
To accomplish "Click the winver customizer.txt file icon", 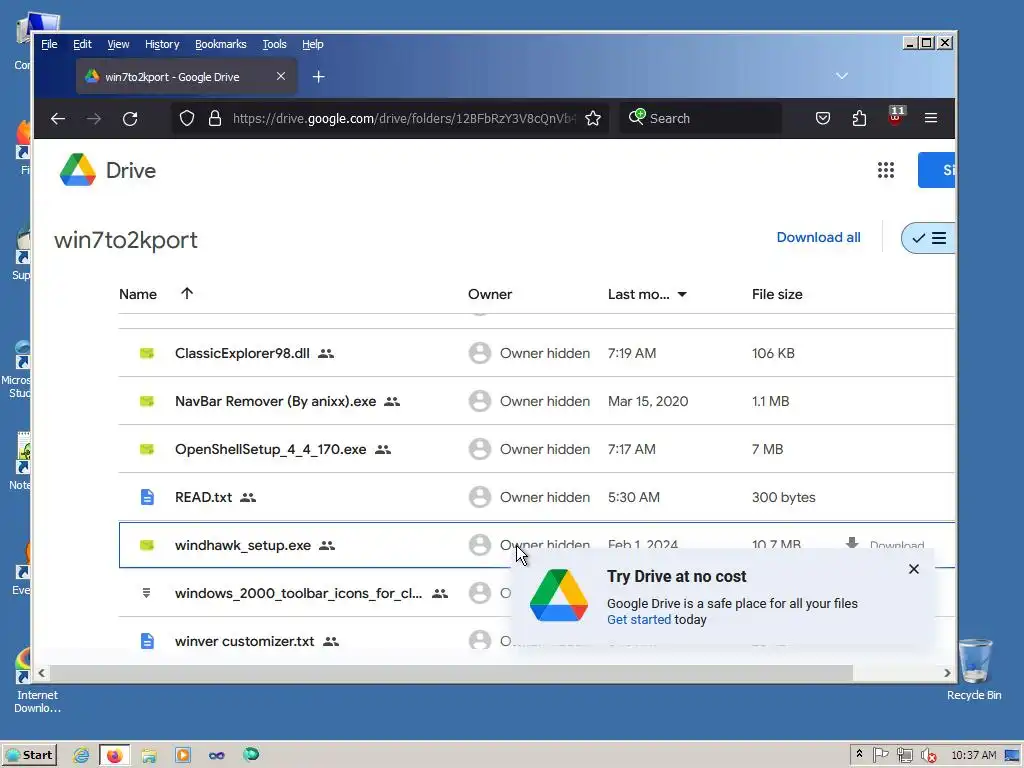I will point(148,641).
